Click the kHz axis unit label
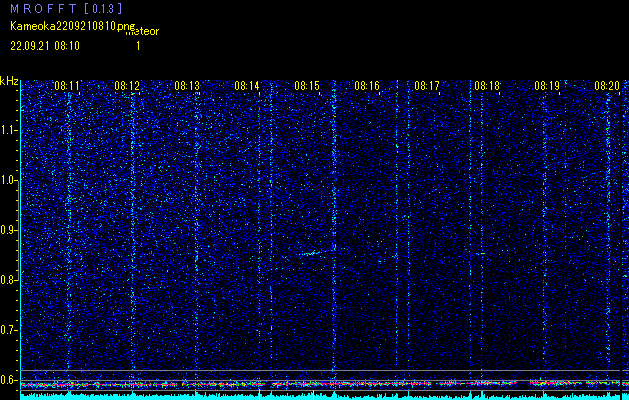629x400 pixels. tap(9, 81)
